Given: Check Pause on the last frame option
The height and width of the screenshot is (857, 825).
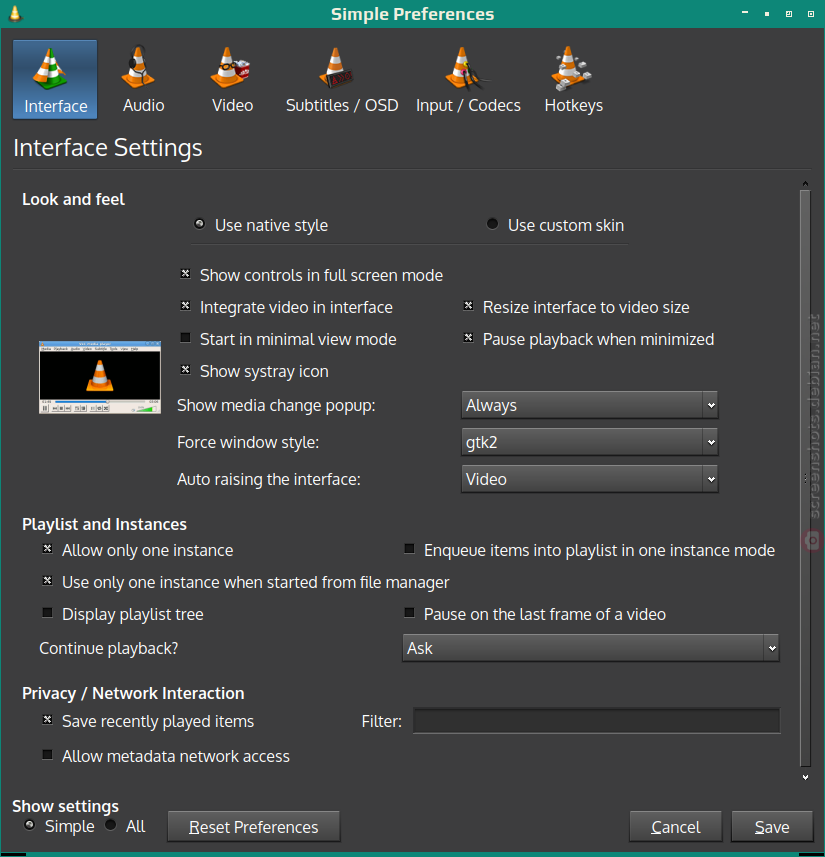Looking at the screenshot, I should pyautogui.click(x=409, y=613).
